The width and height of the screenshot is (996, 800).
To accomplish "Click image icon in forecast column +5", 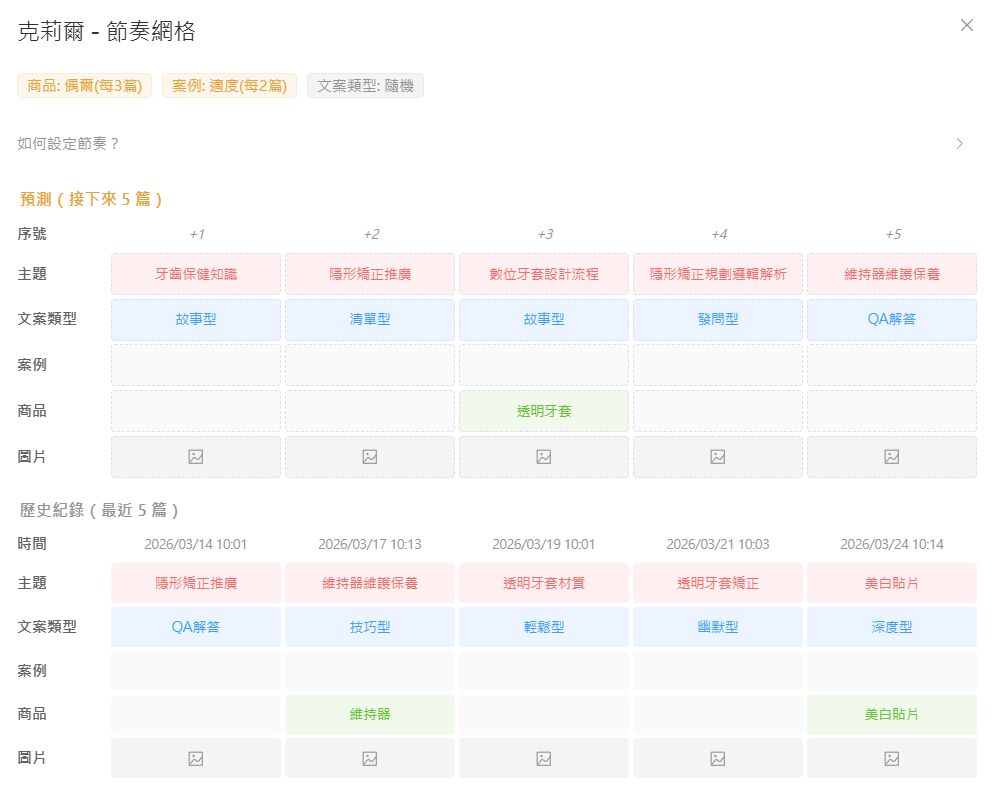I will [892, 457].
